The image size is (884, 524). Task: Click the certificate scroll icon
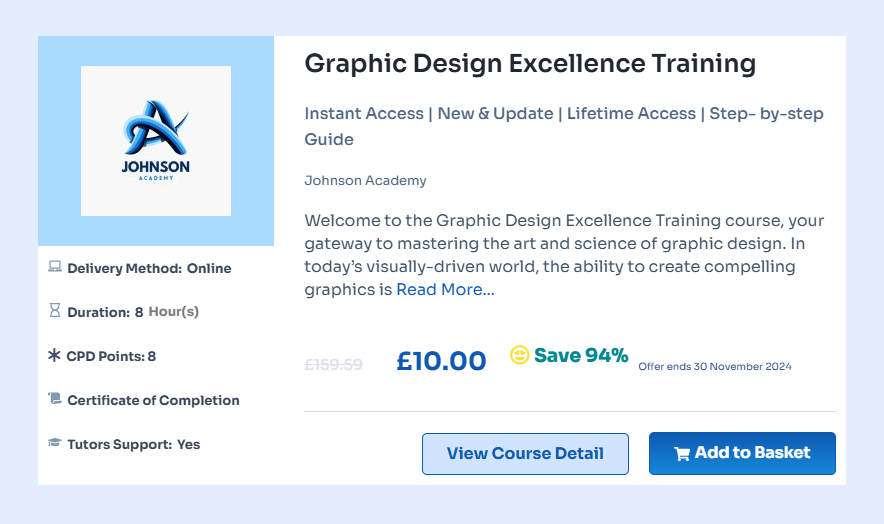tap(54, 399)
